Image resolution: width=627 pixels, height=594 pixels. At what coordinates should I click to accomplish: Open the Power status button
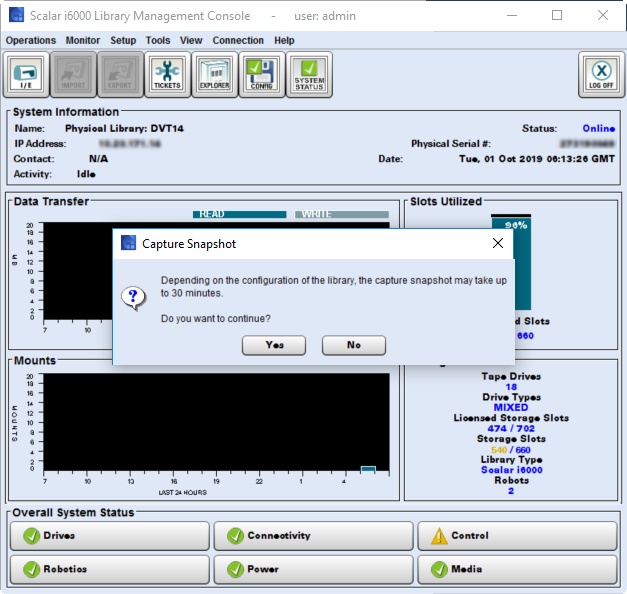point(314,569)
